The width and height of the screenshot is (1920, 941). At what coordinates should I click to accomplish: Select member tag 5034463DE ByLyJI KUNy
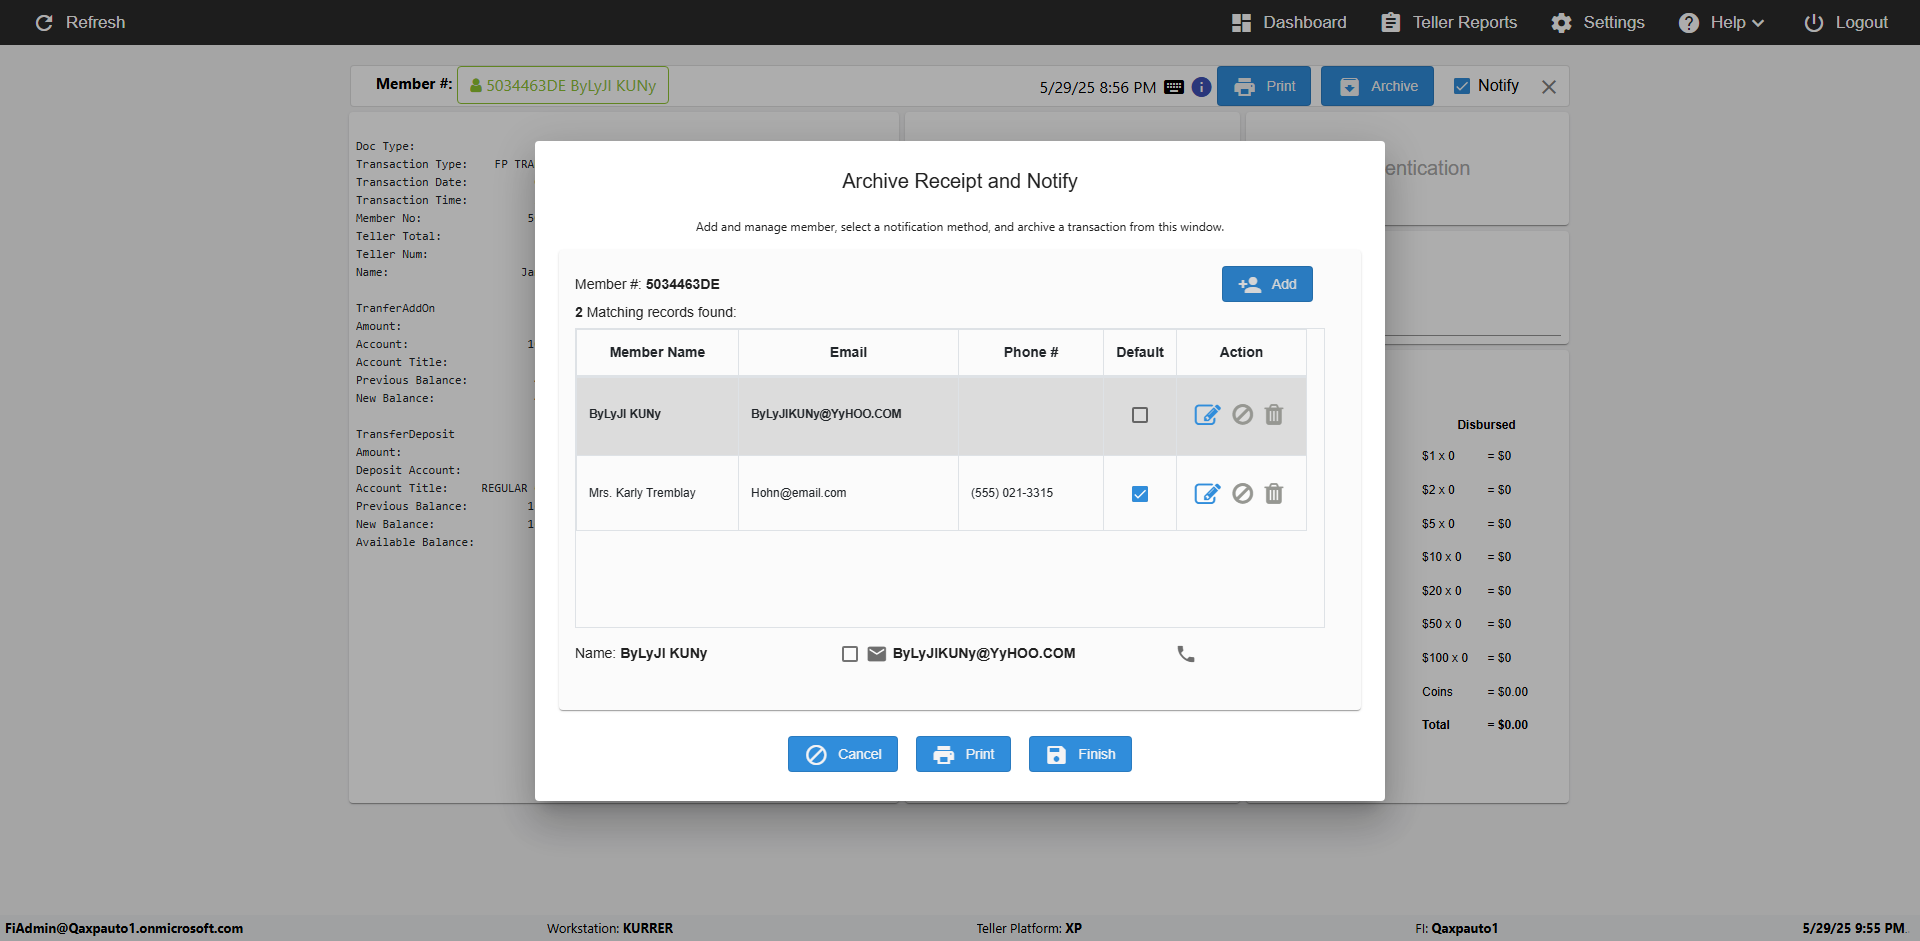click(563, 85)
